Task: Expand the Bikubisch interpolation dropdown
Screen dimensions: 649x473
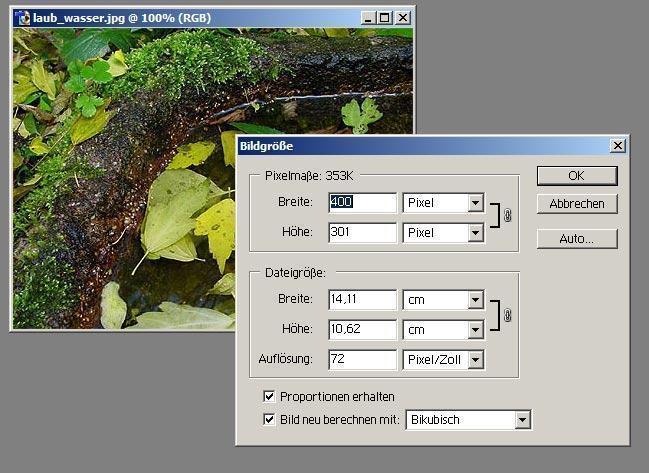Action: [521, 420]
